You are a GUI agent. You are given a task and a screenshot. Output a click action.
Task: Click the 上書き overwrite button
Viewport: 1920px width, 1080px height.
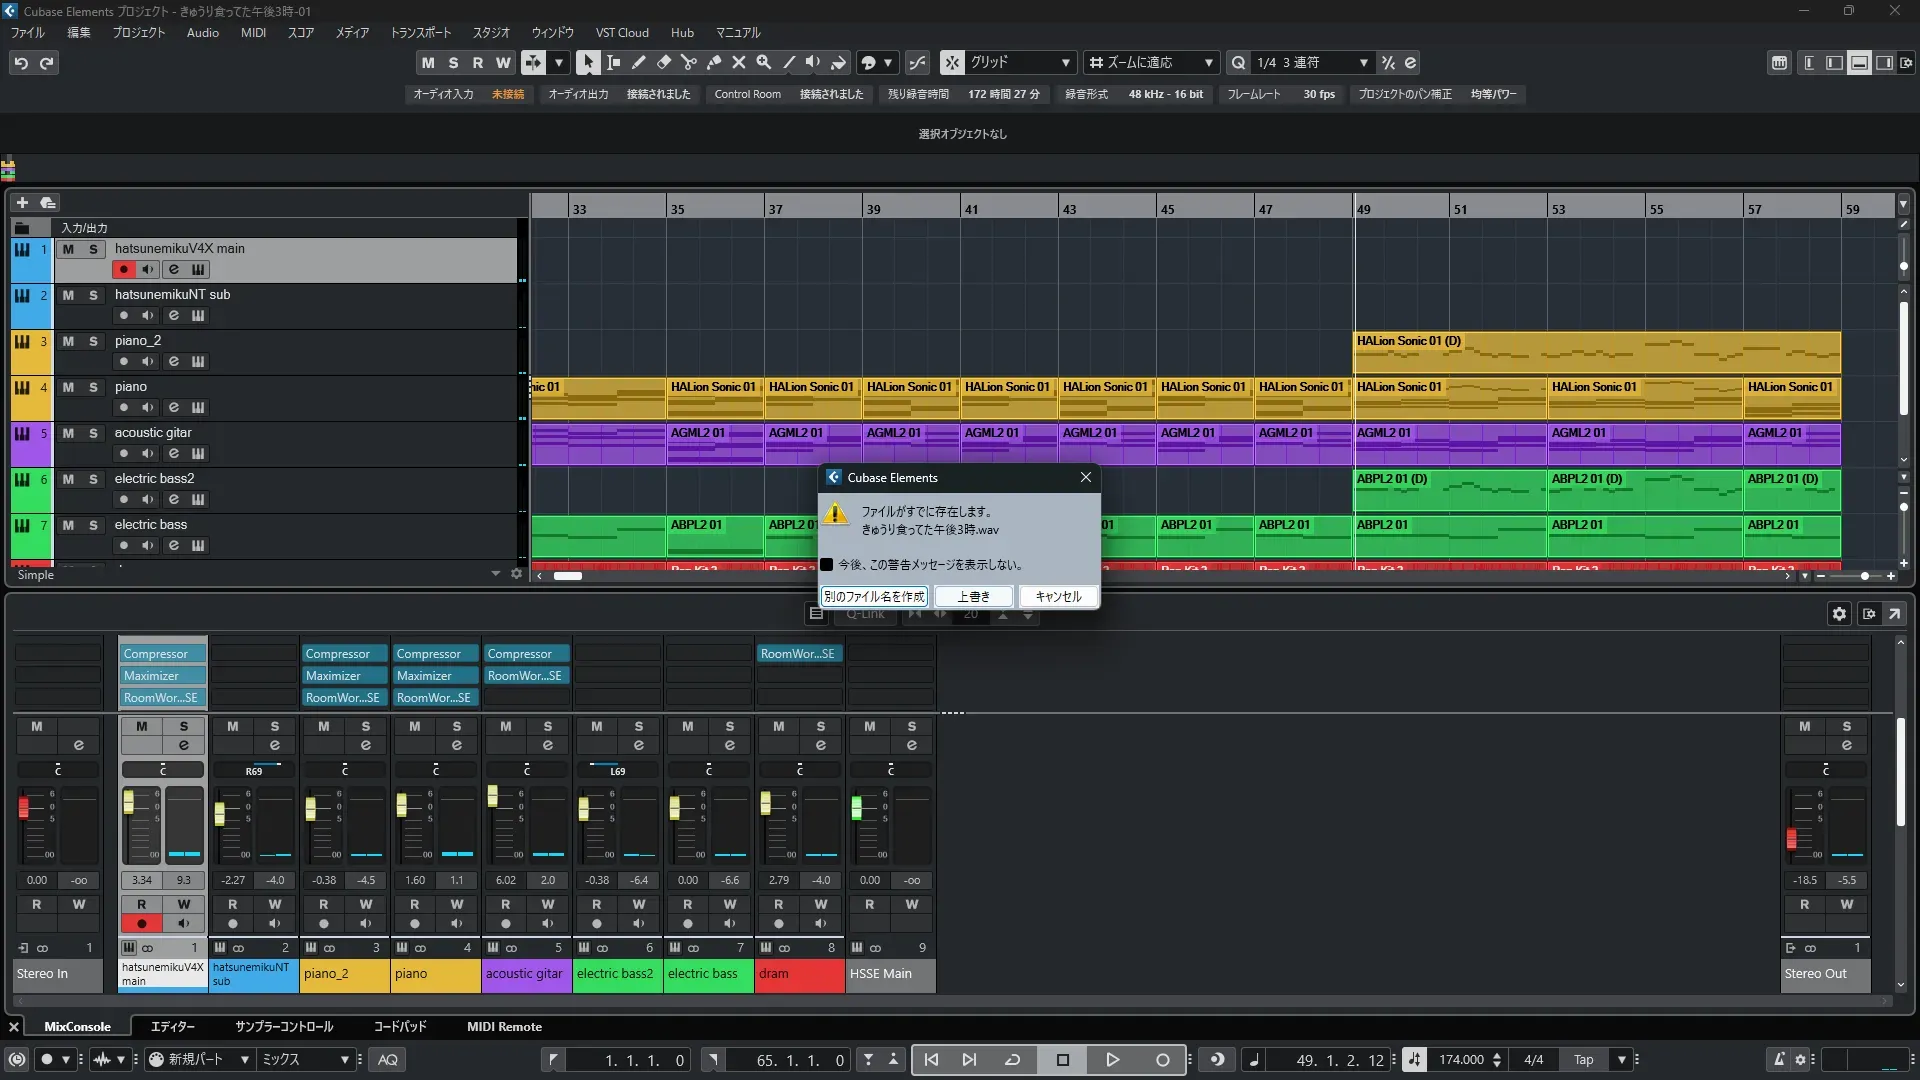pyautogui.click(x=973, y=596)
